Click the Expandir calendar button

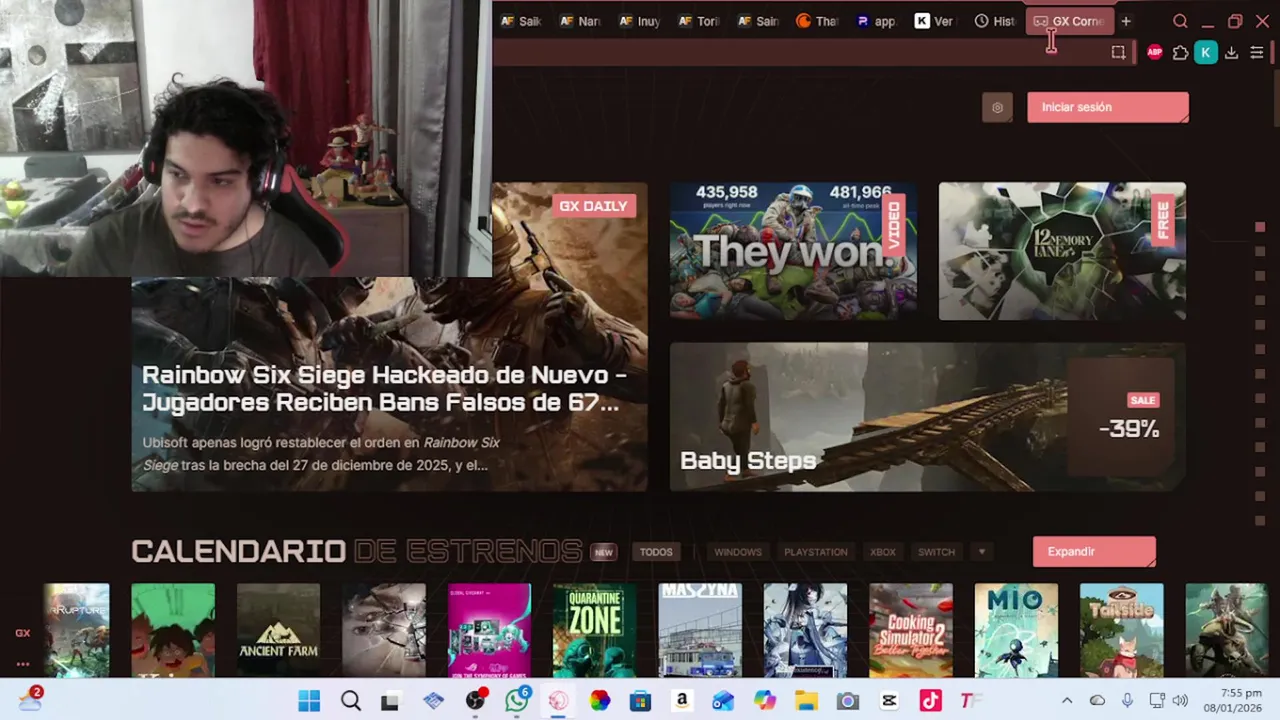click(x=1094, y=552)
